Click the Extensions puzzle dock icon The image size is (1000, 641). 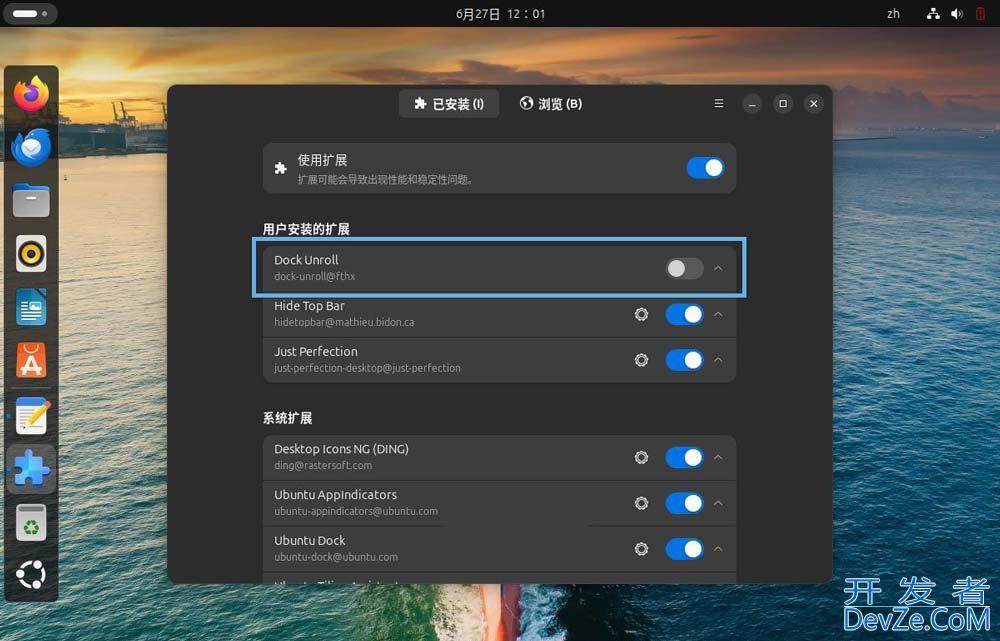coord(31,468)
